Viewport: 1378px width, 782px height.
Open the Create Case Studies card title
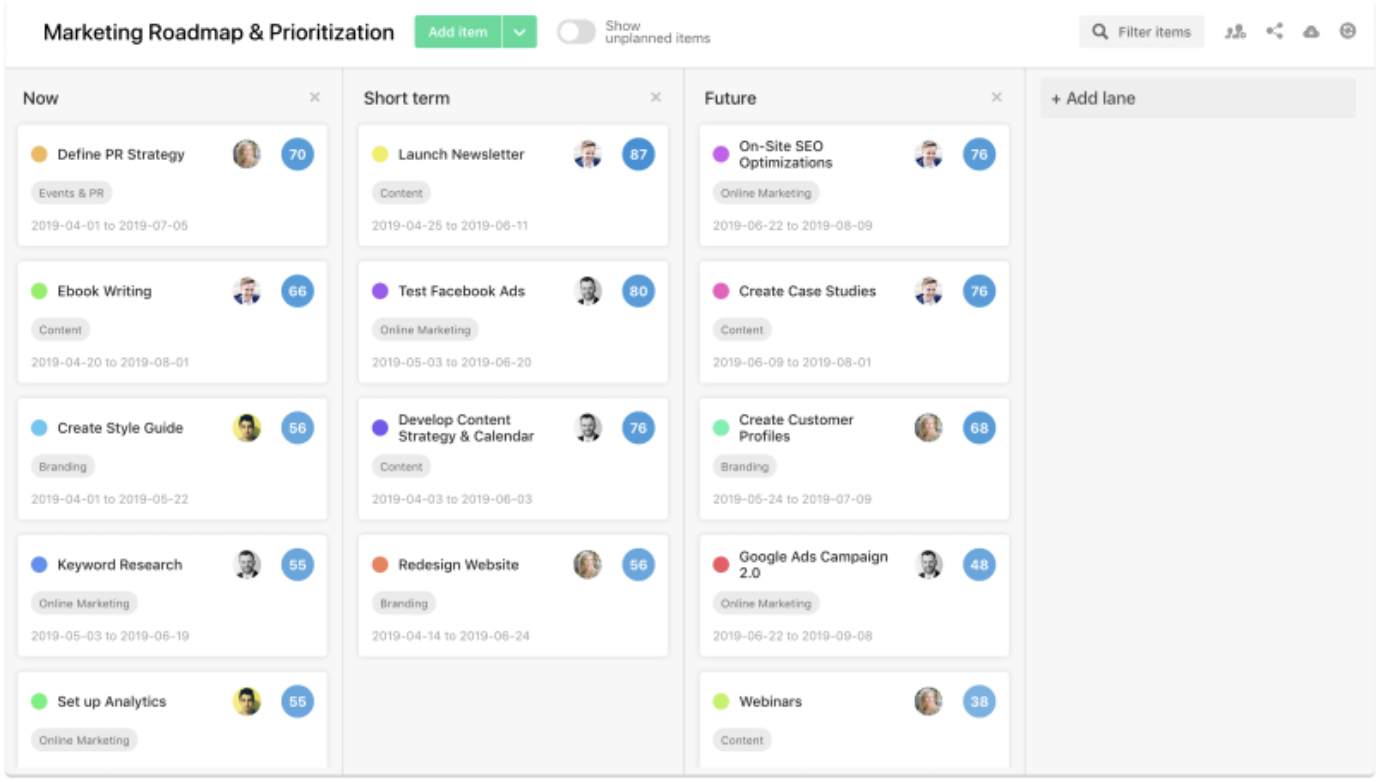click(807, 291)
